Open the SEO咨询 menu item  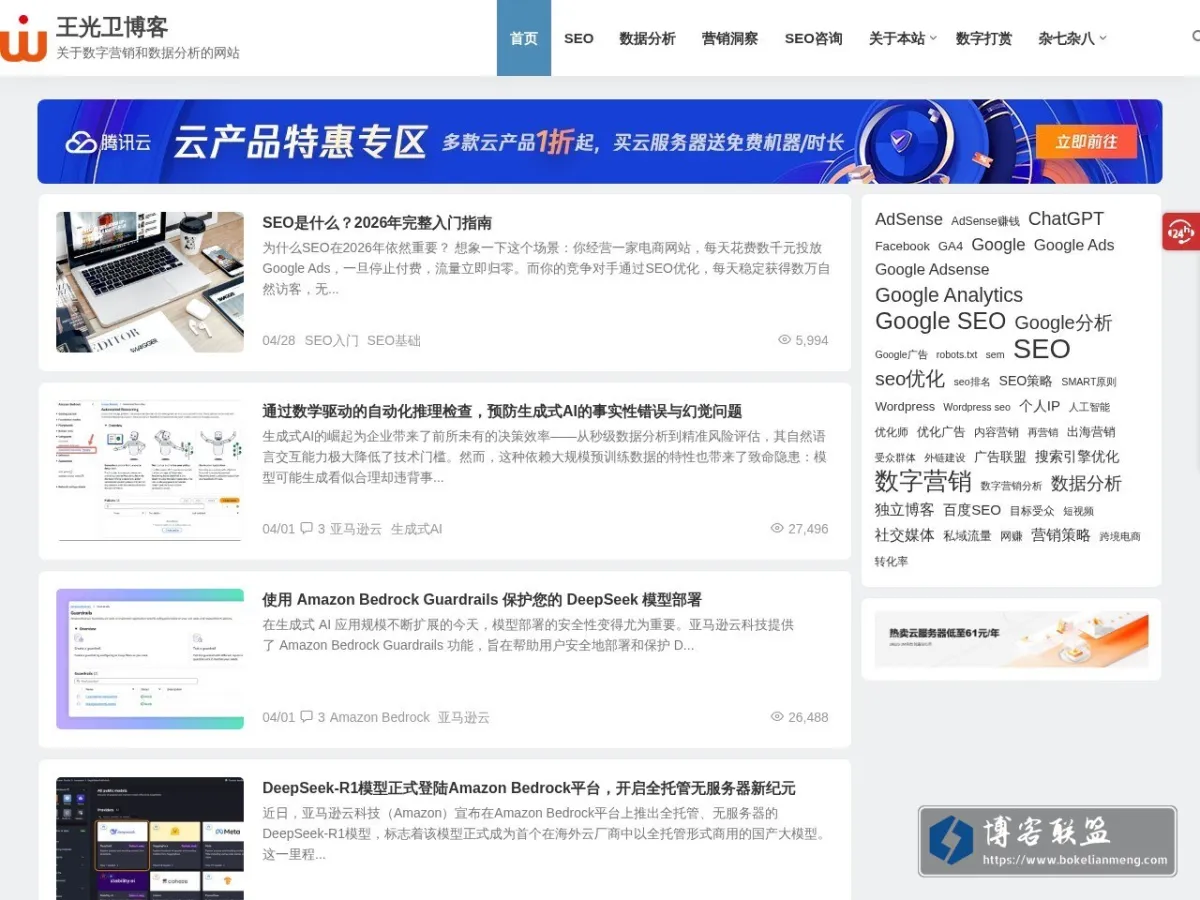coord(813,38)
